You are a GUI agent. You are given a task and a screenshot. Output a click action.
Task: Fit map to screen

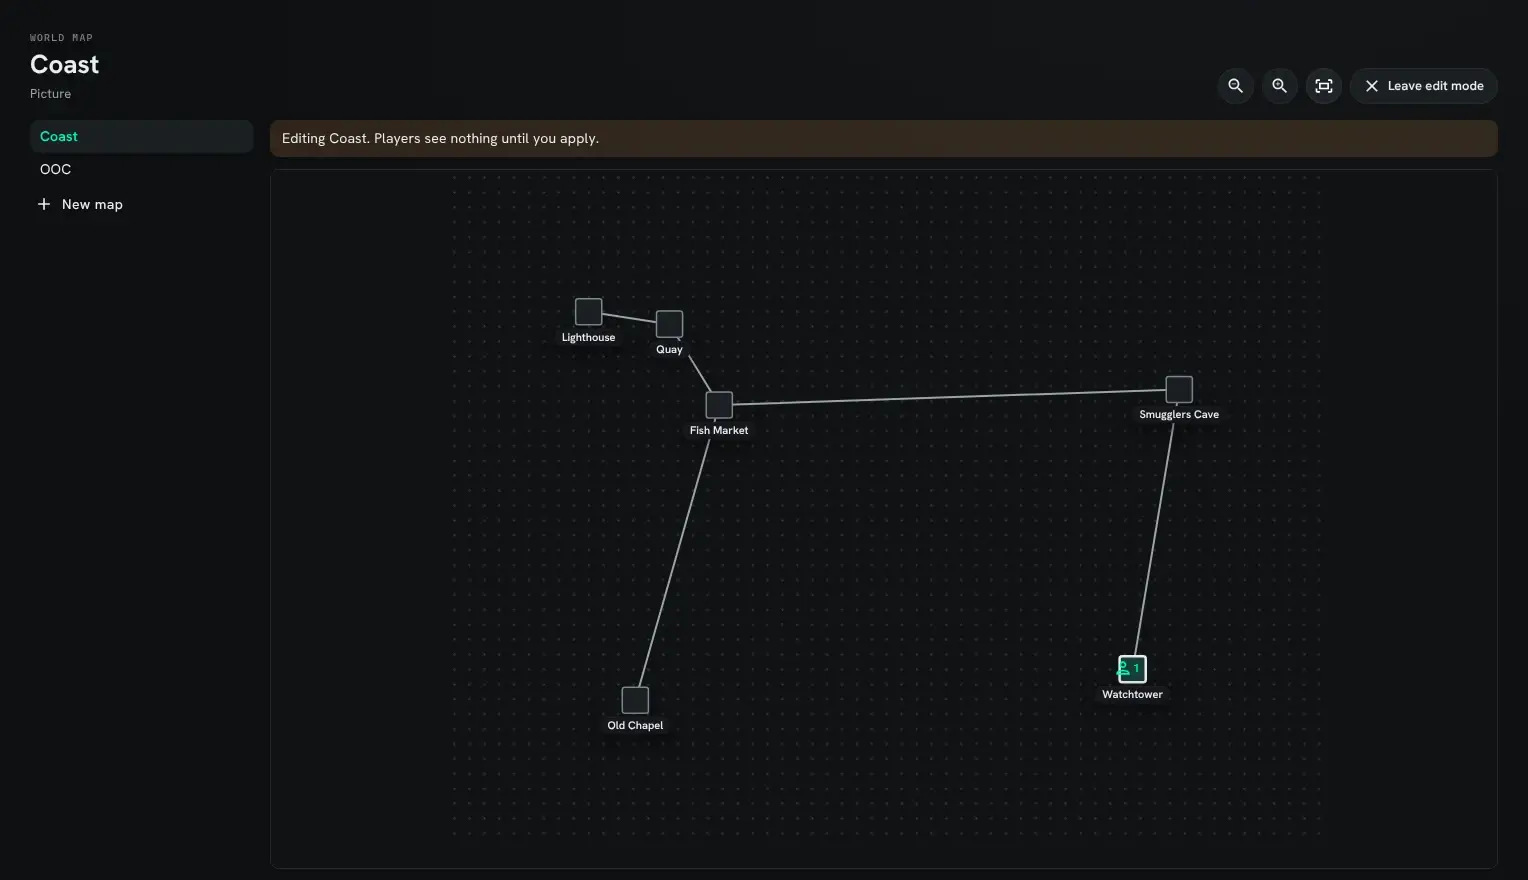coord(1324,86)
